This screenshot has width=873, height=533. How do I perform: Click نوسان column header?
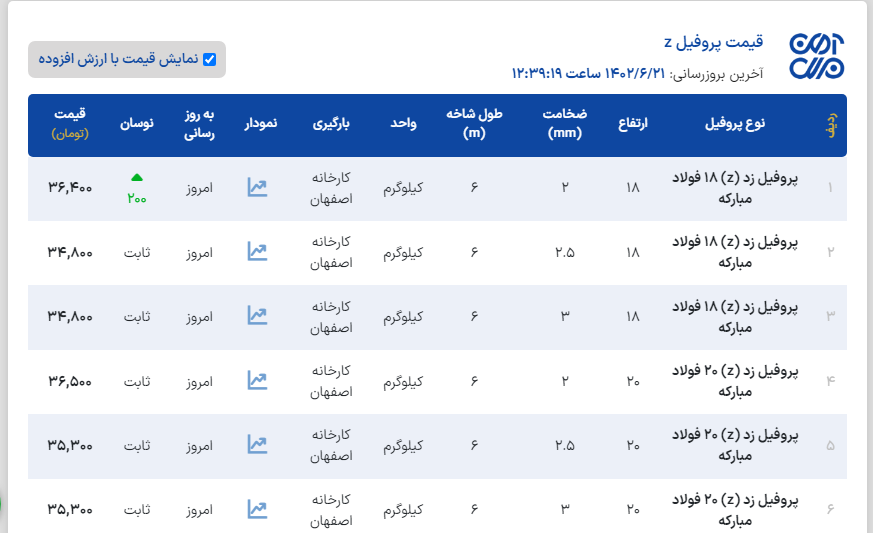(137, 123)
